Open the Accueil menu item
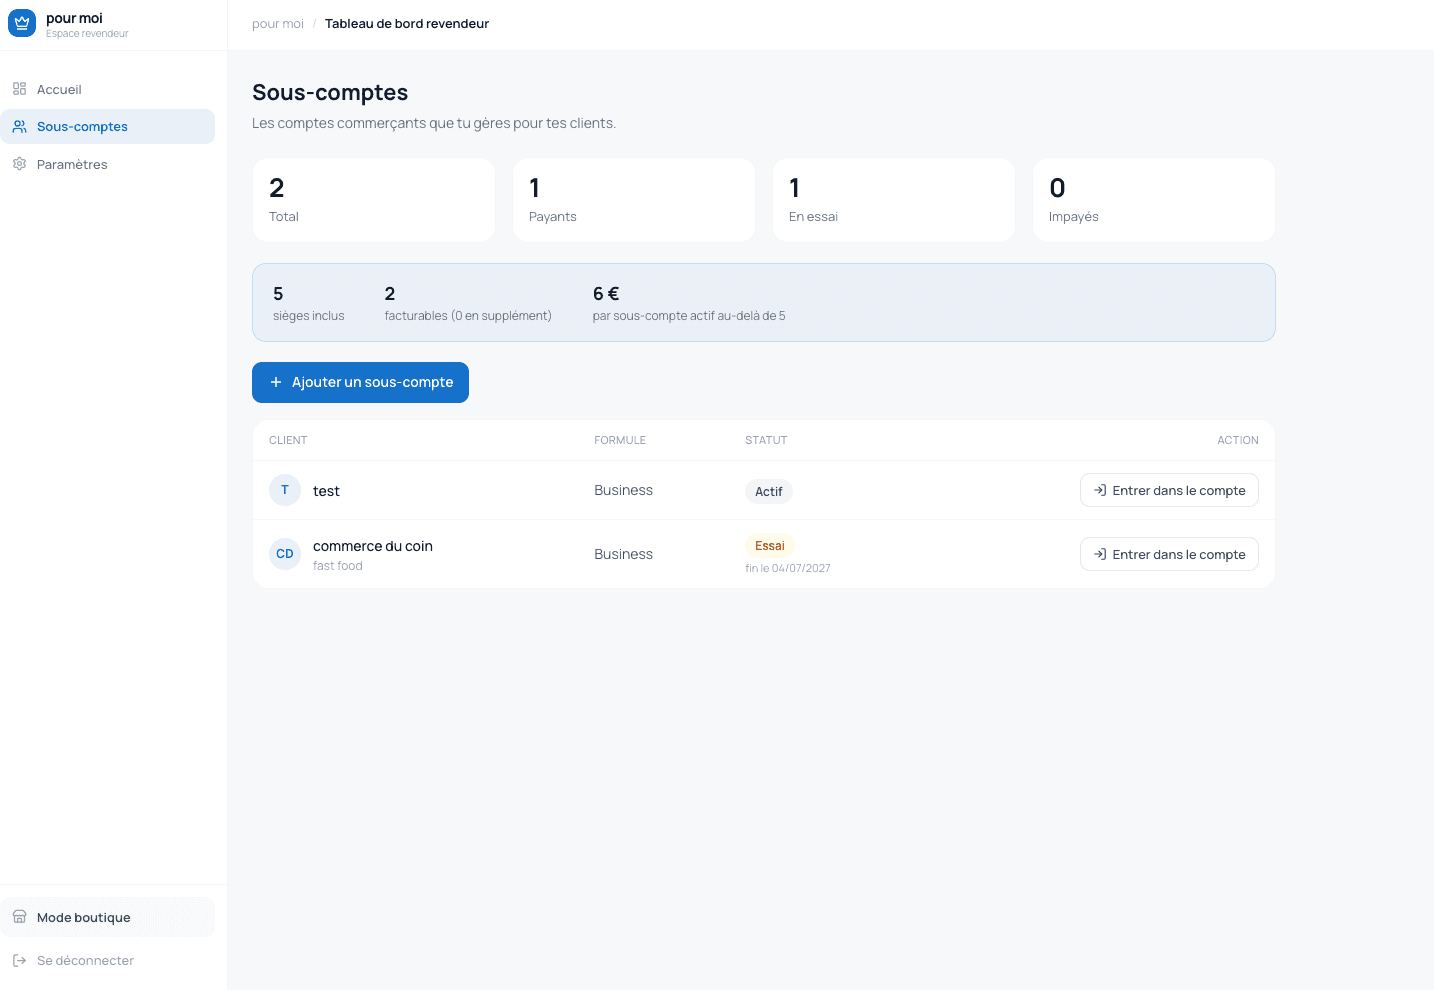This screenshot has width=1434, height=990. coord(107,89)
